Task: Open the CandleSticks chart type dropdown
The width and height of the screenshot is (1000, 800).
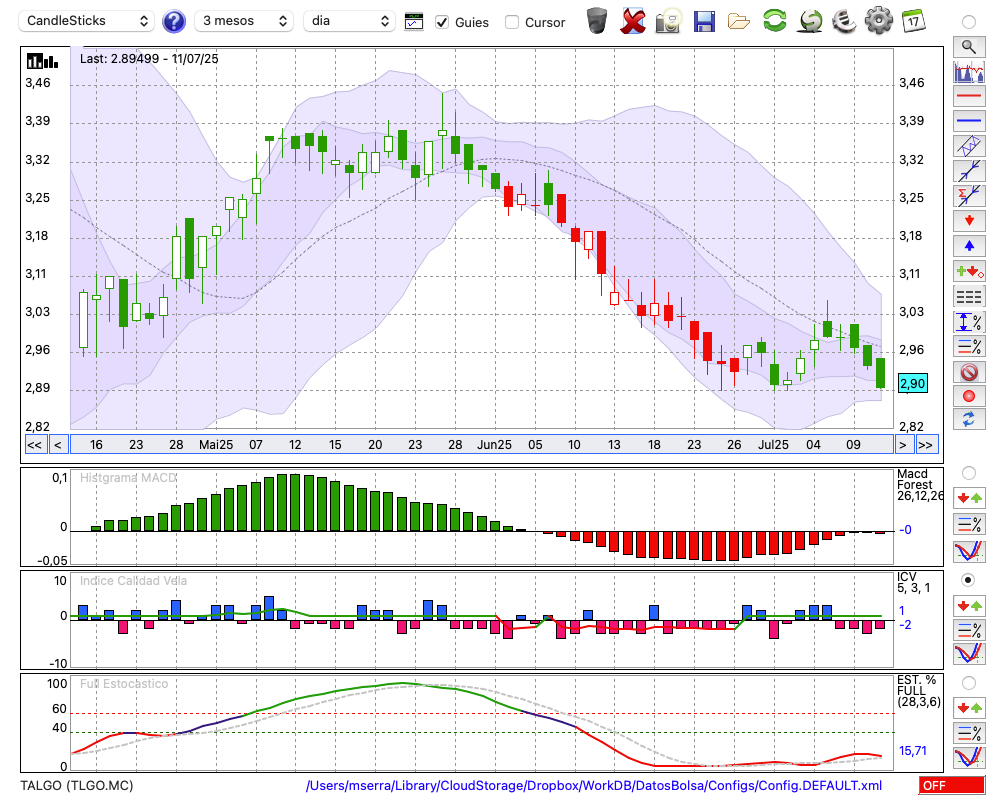Action: coord(87,21)
